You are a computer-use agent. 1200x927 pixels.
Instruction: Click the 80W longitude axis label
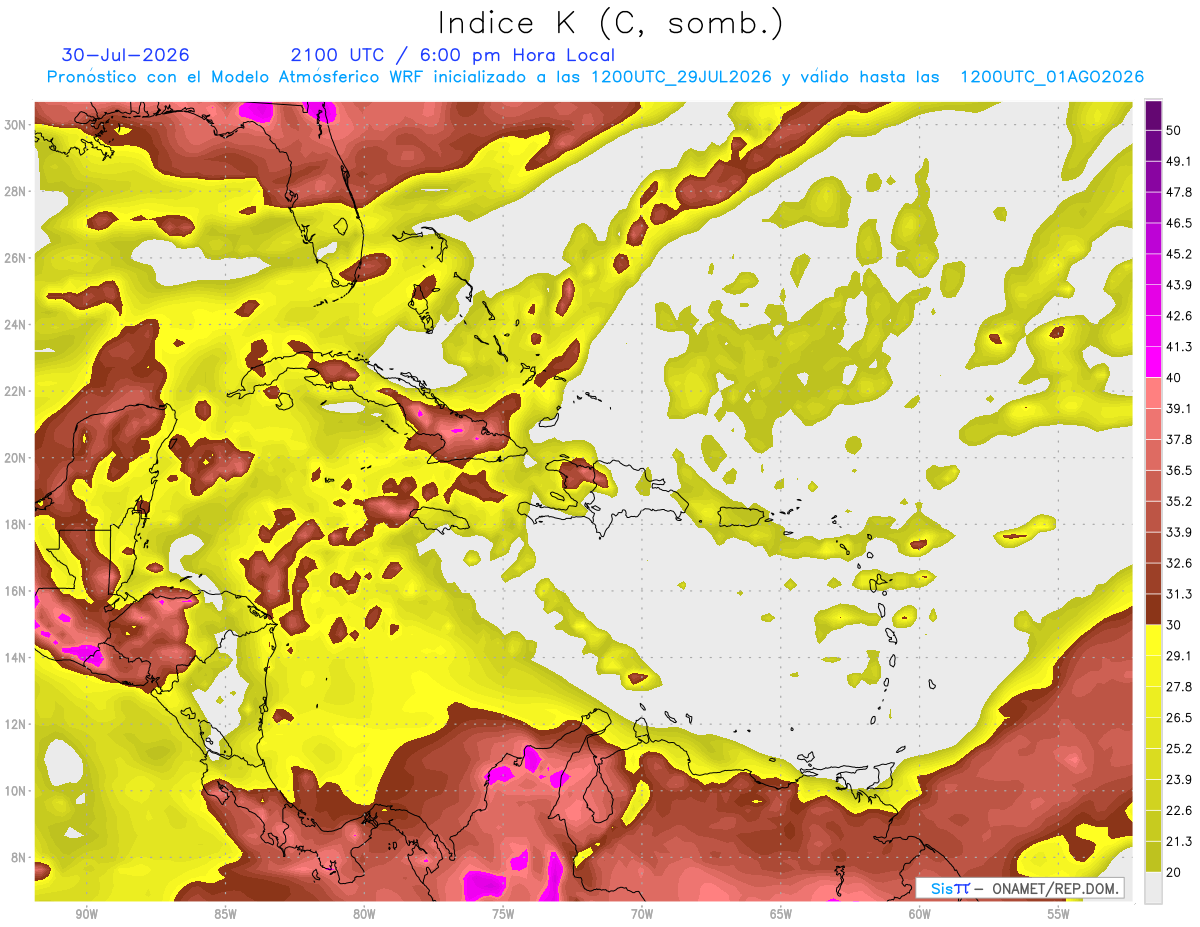(x=364, y=914)
